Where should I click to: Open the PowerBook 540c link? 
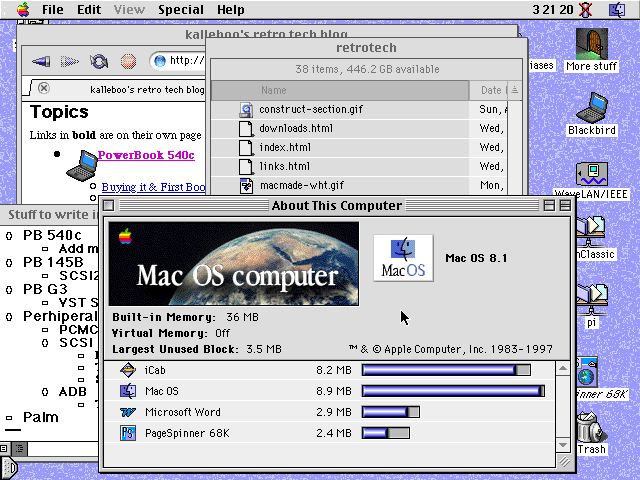pyautogui.click(x=146, y=155)
